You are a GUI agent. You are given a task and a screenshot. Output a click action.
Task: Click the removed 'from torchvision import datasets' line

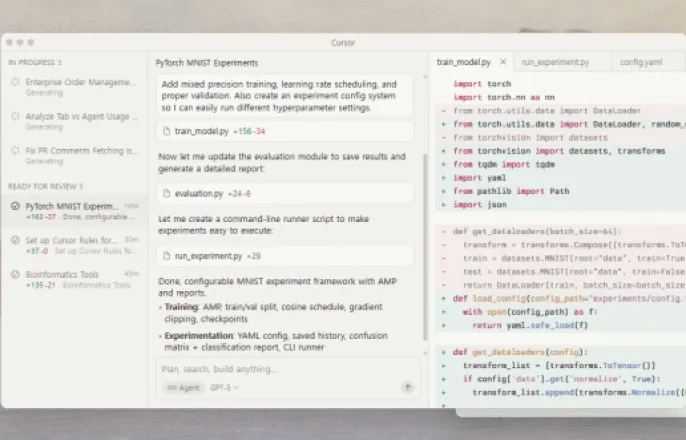(x=530, y=138)
